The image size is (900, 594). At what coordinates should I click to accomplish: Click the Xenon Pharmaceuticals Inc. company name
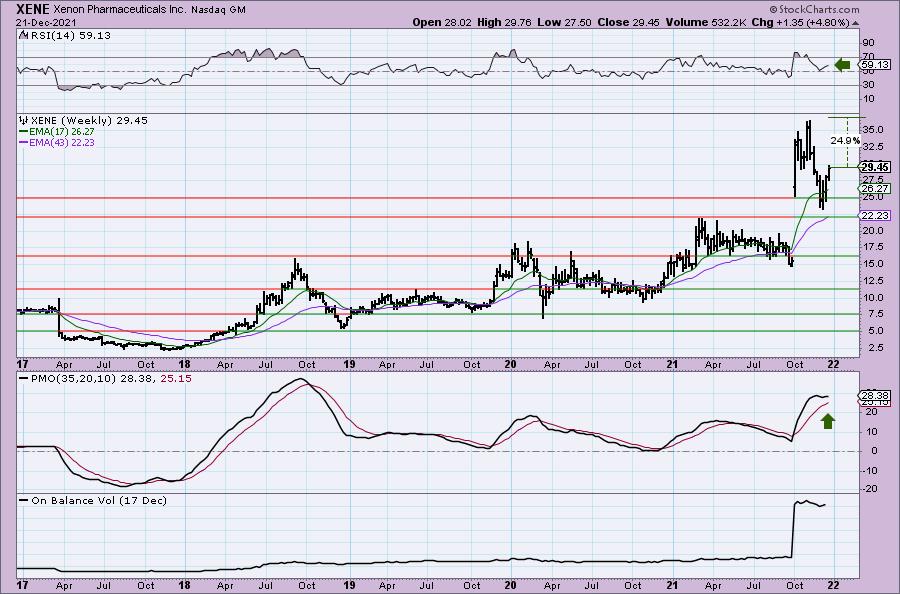(119, 10)
